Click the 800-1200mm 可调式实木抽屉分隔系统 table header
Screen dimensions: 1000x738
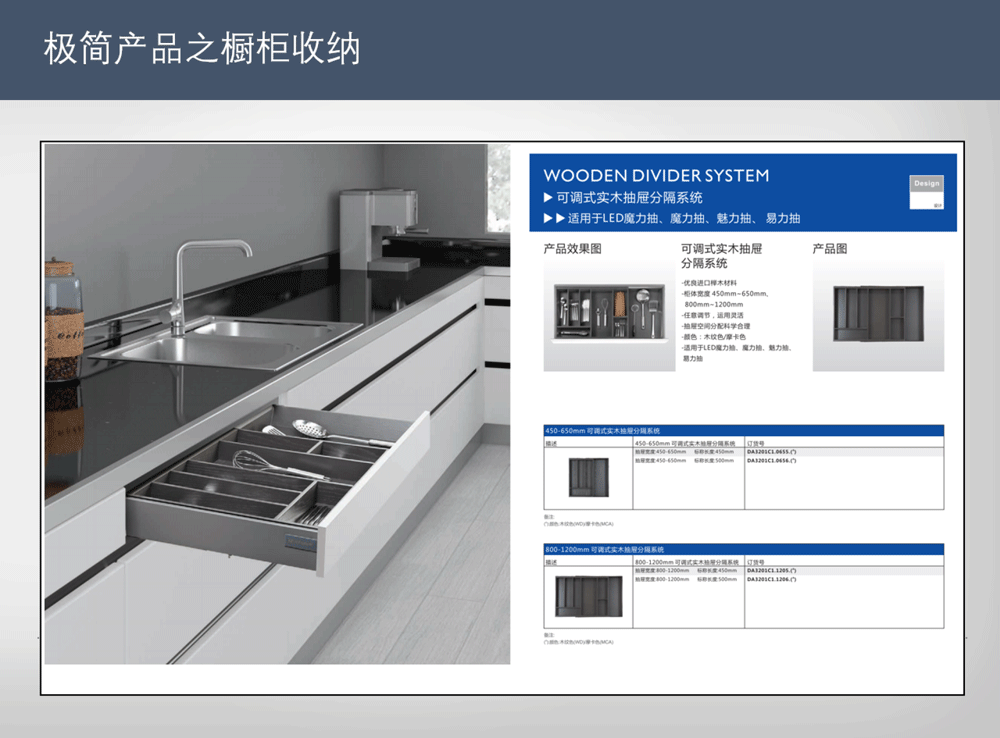tap(605, 549)
